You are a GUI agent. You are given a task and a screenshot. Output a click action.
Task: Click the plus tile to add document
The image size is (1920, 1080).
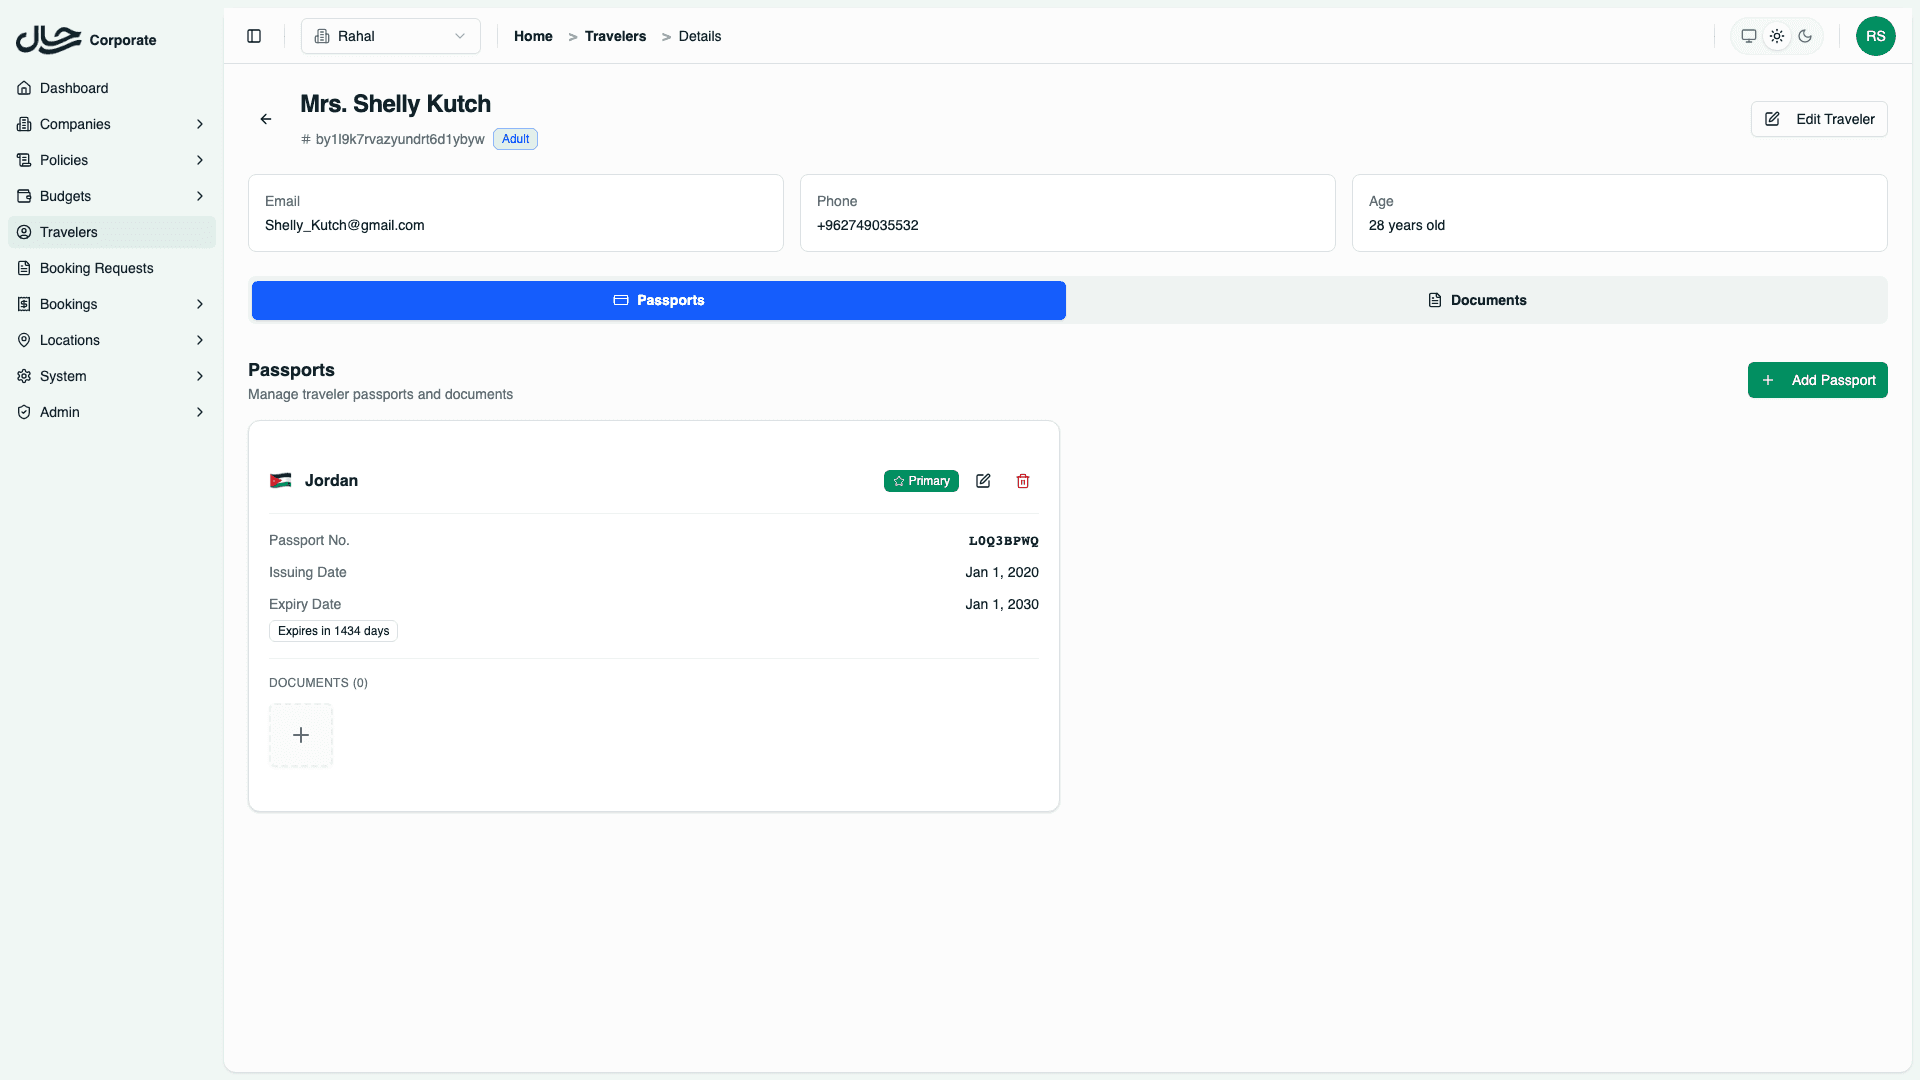click(x=301, y=736)
